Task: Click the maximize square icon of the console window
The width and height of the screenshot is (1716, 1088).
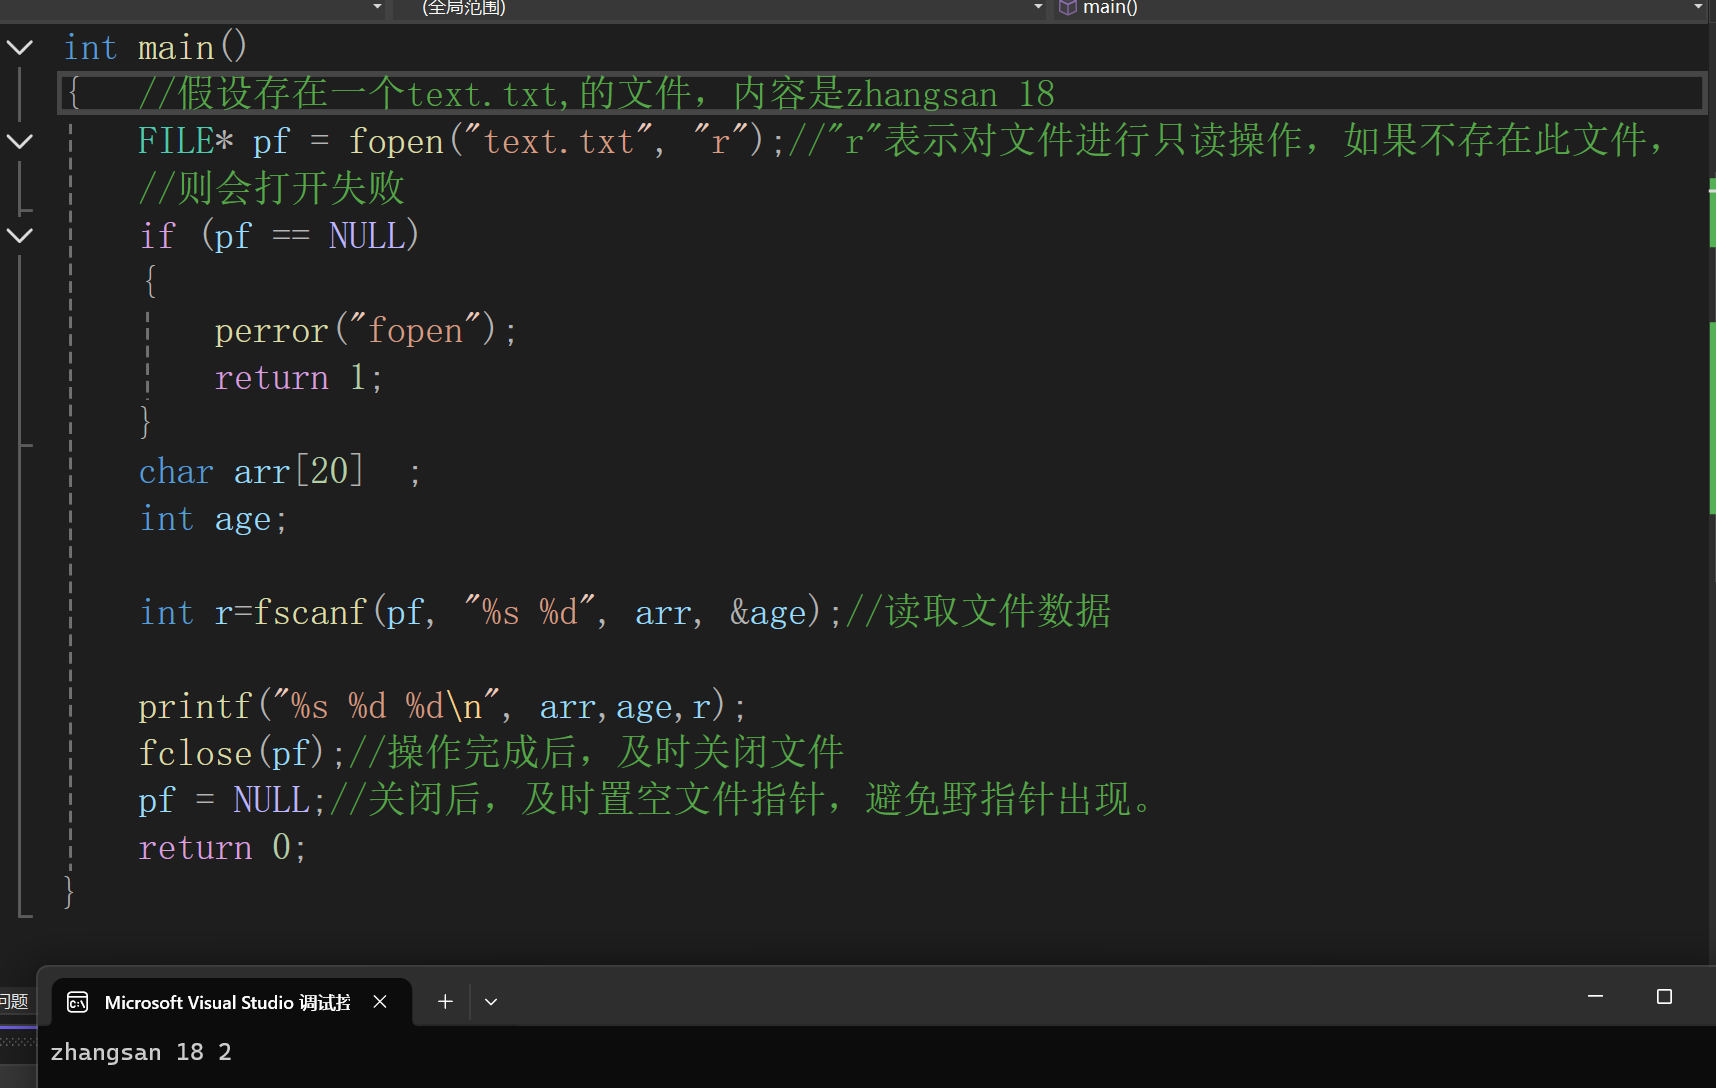Action: tap(1665, 996)
